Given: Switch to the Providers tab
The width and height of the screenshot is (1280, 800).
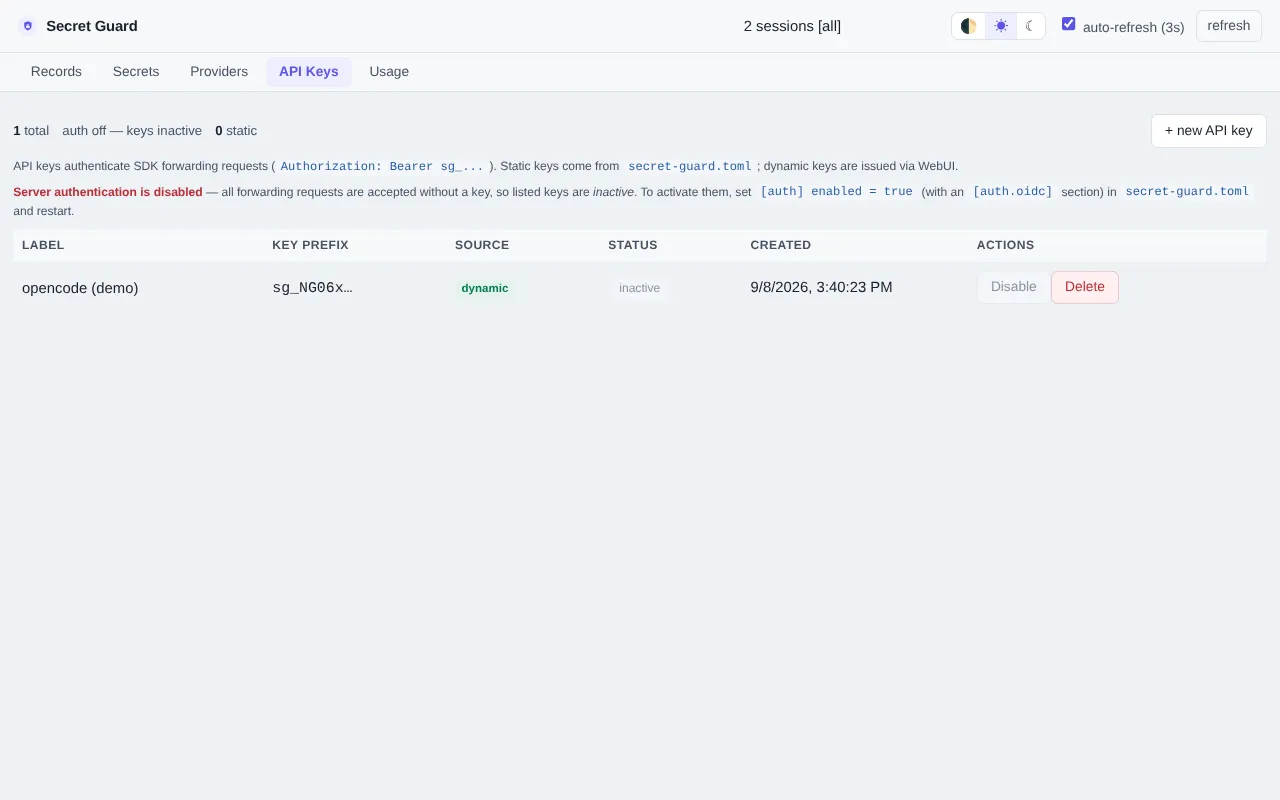Looking at the screenshot, I should 219,72.
